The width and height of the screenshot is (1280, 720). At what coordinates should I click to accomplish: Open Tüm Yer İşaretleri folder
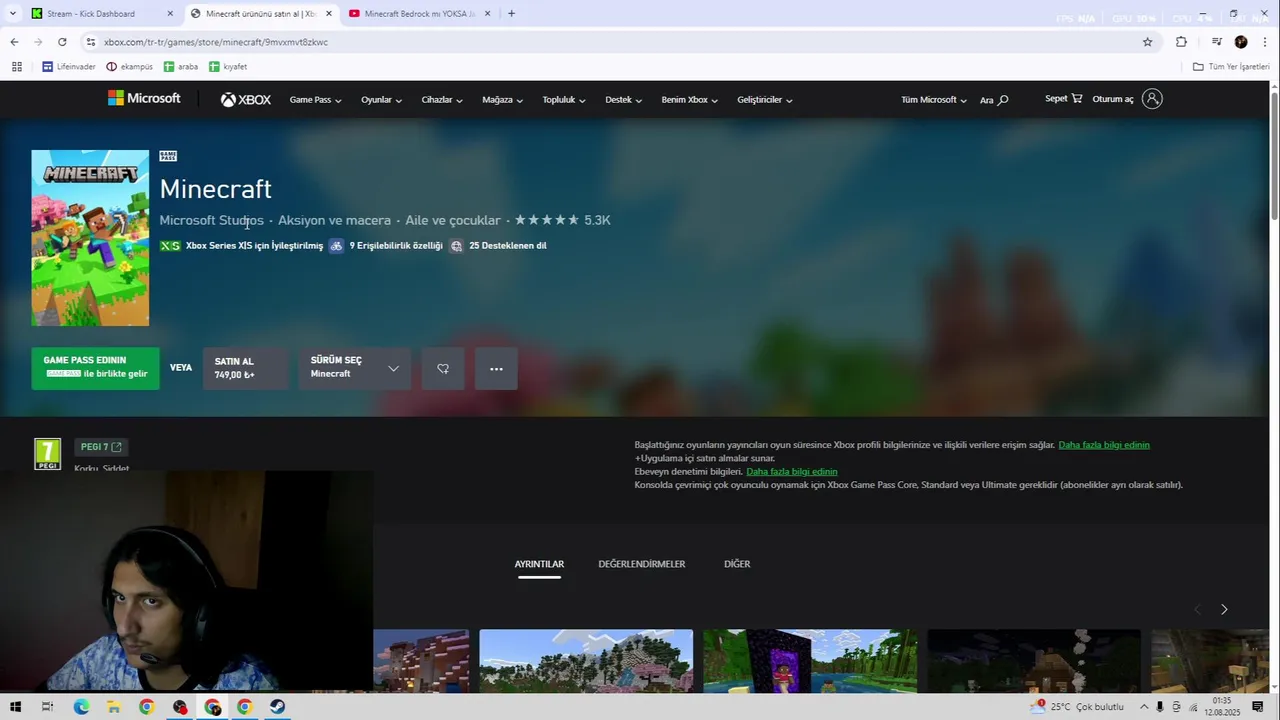click(x=1231, y=67)
